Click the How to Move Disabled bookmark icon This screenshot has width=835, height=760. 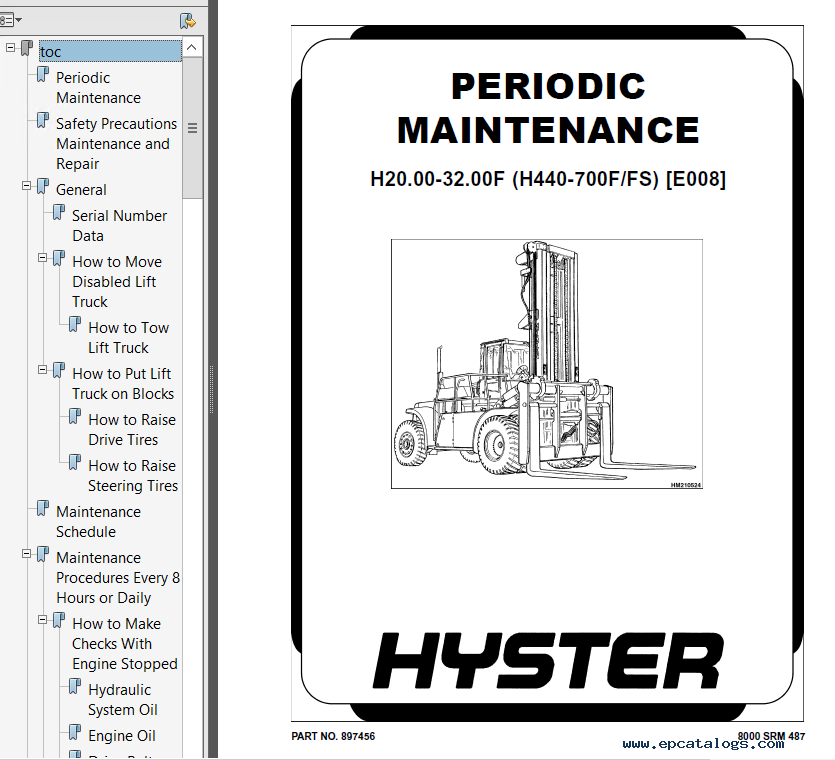[x=59, y=258]
